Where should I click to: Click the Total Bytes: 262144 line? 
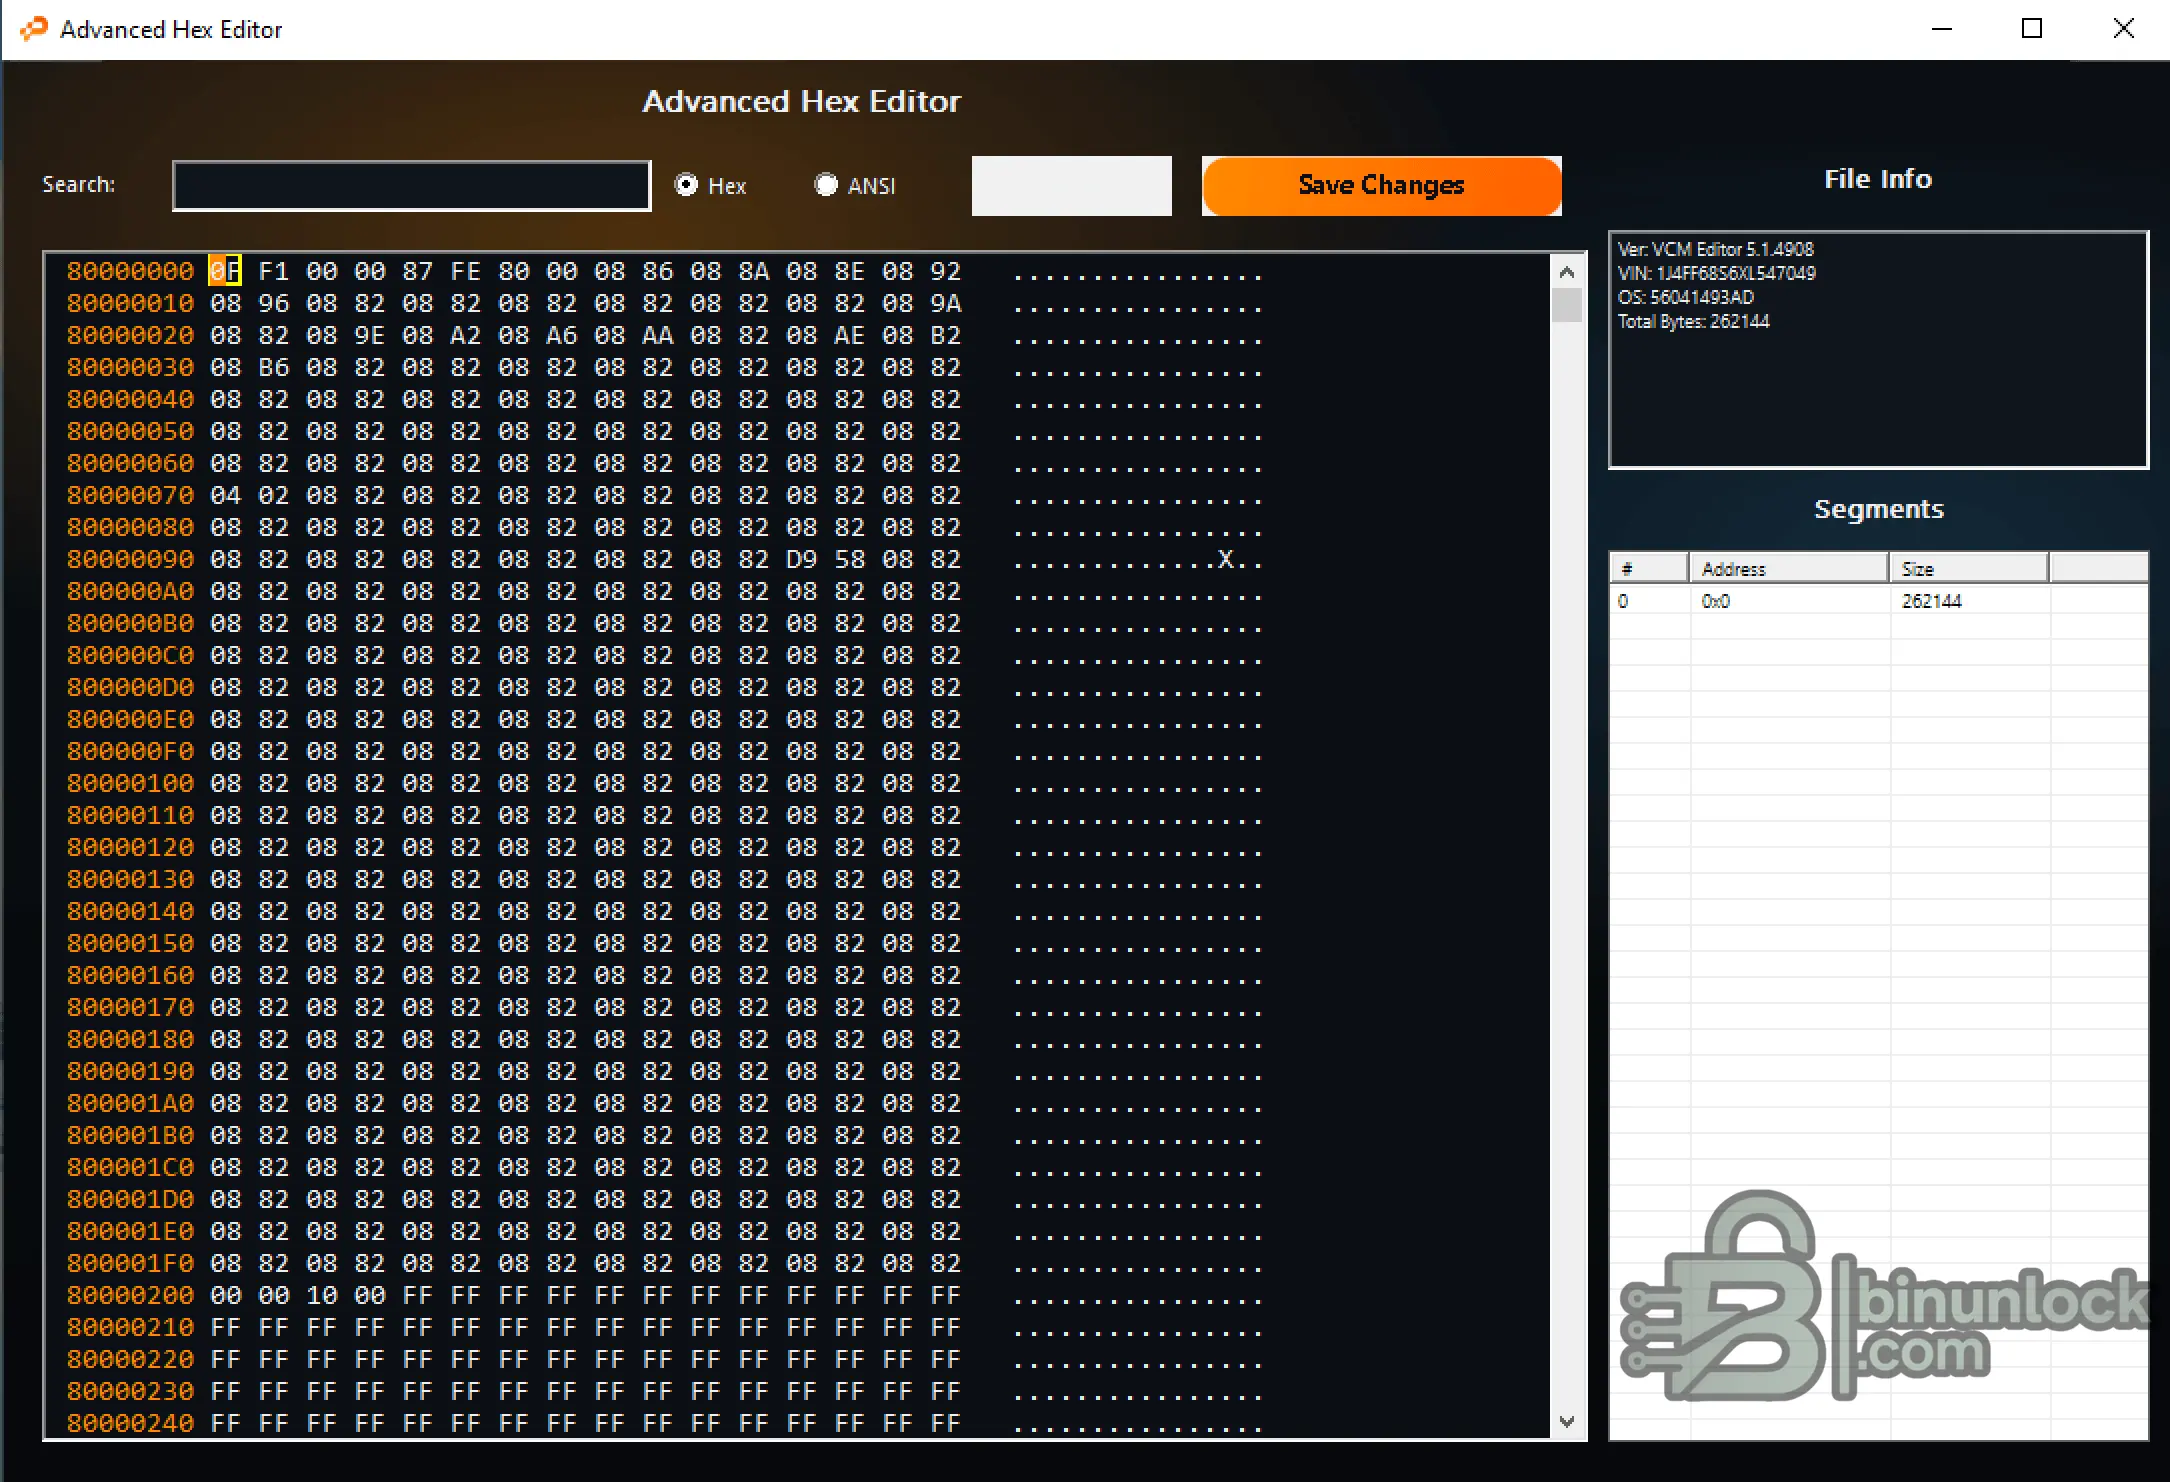point(1693,321)
